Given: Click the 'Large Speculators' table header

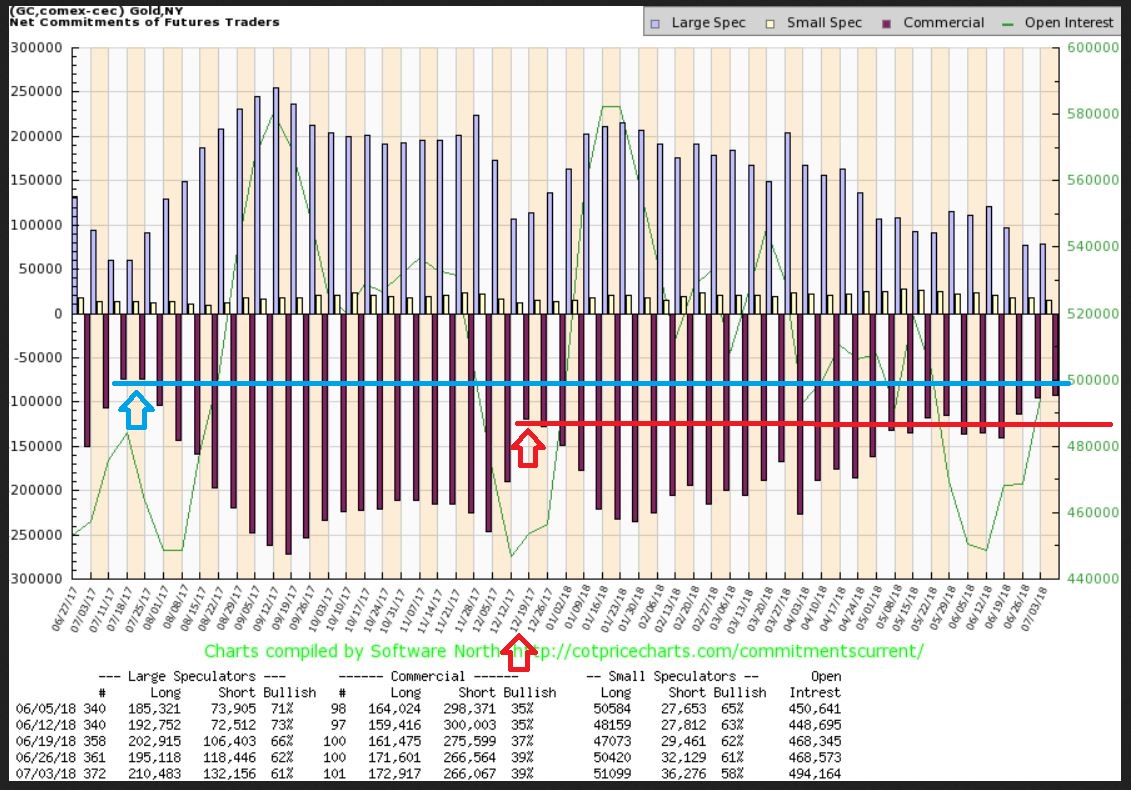Looking at the screenshot, I should 191,676.
